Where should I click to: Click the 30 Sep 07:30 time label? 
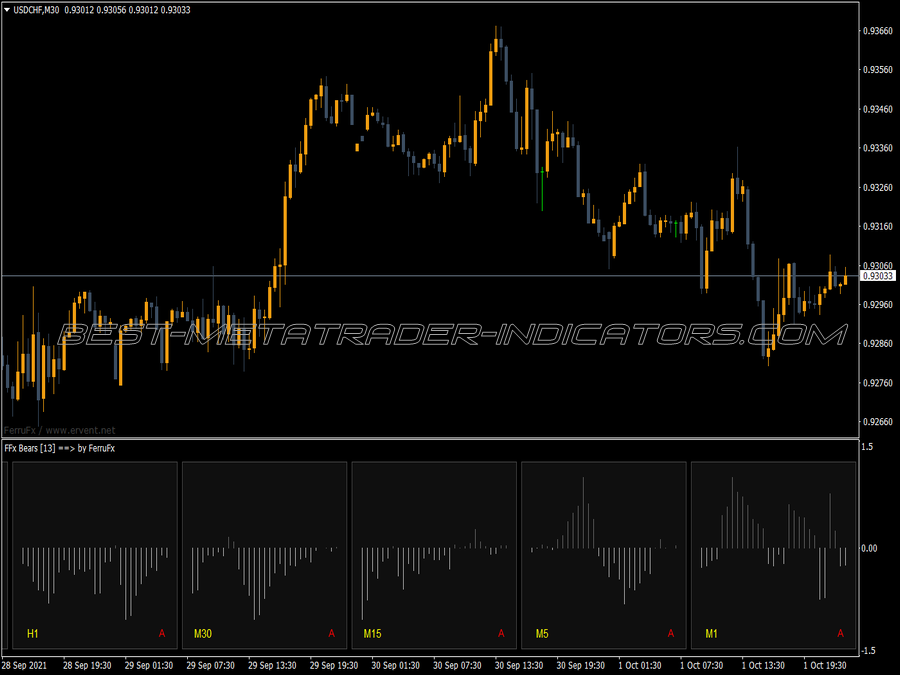click(457, 665)
